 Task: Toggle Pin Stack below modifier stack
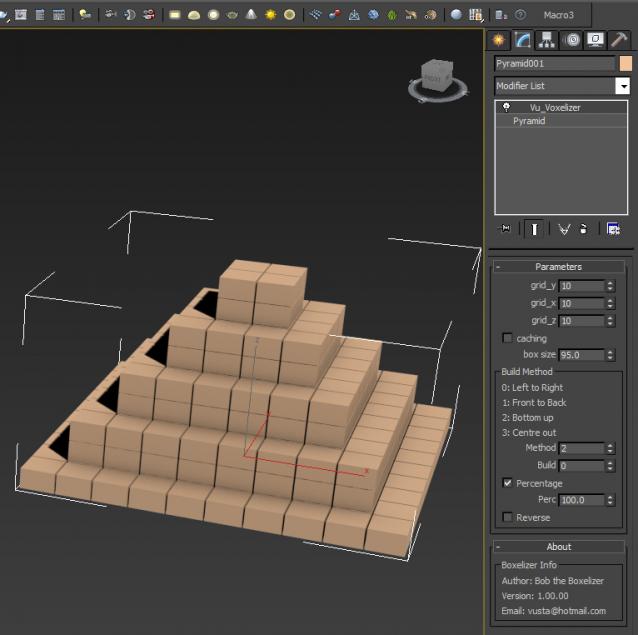(x=505, y=229)
